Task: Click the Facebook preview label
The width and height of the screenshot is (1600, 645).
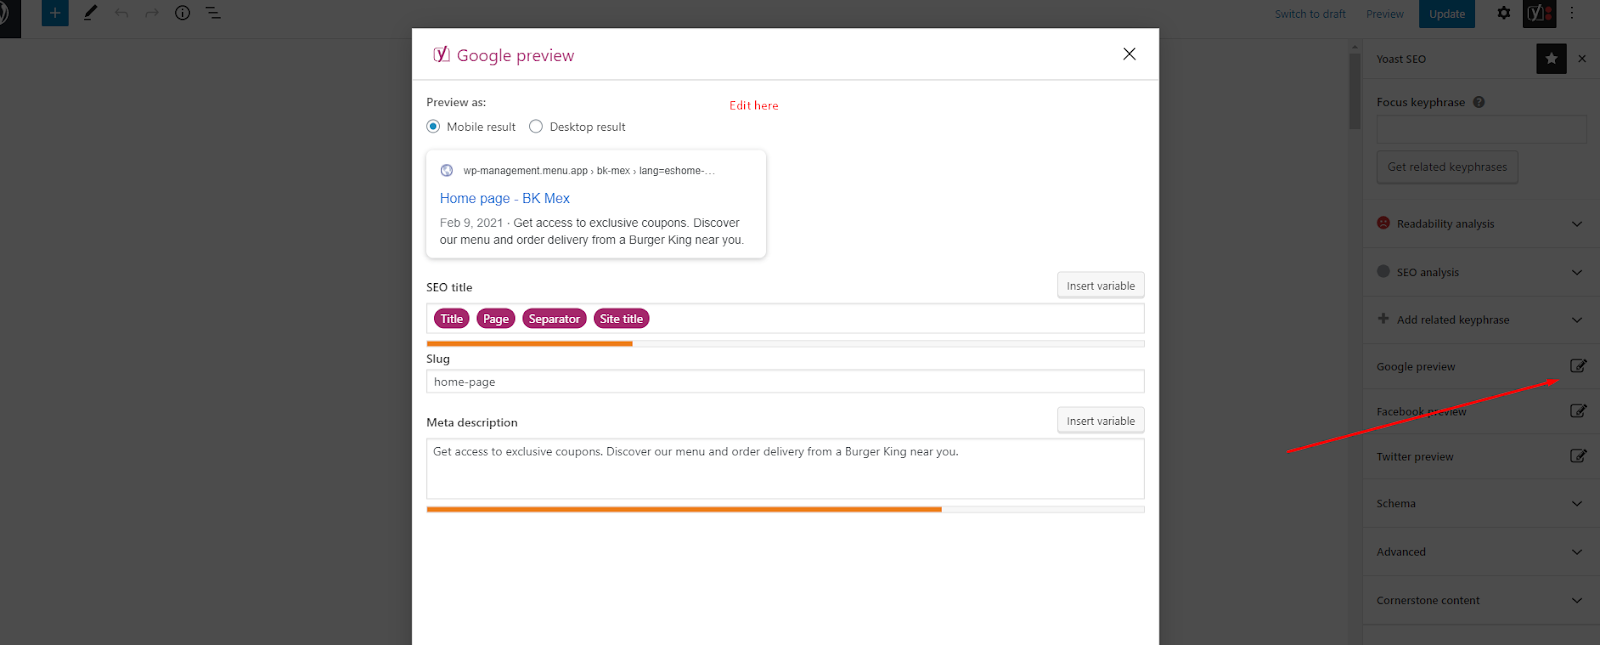Action: point(1421,412)
